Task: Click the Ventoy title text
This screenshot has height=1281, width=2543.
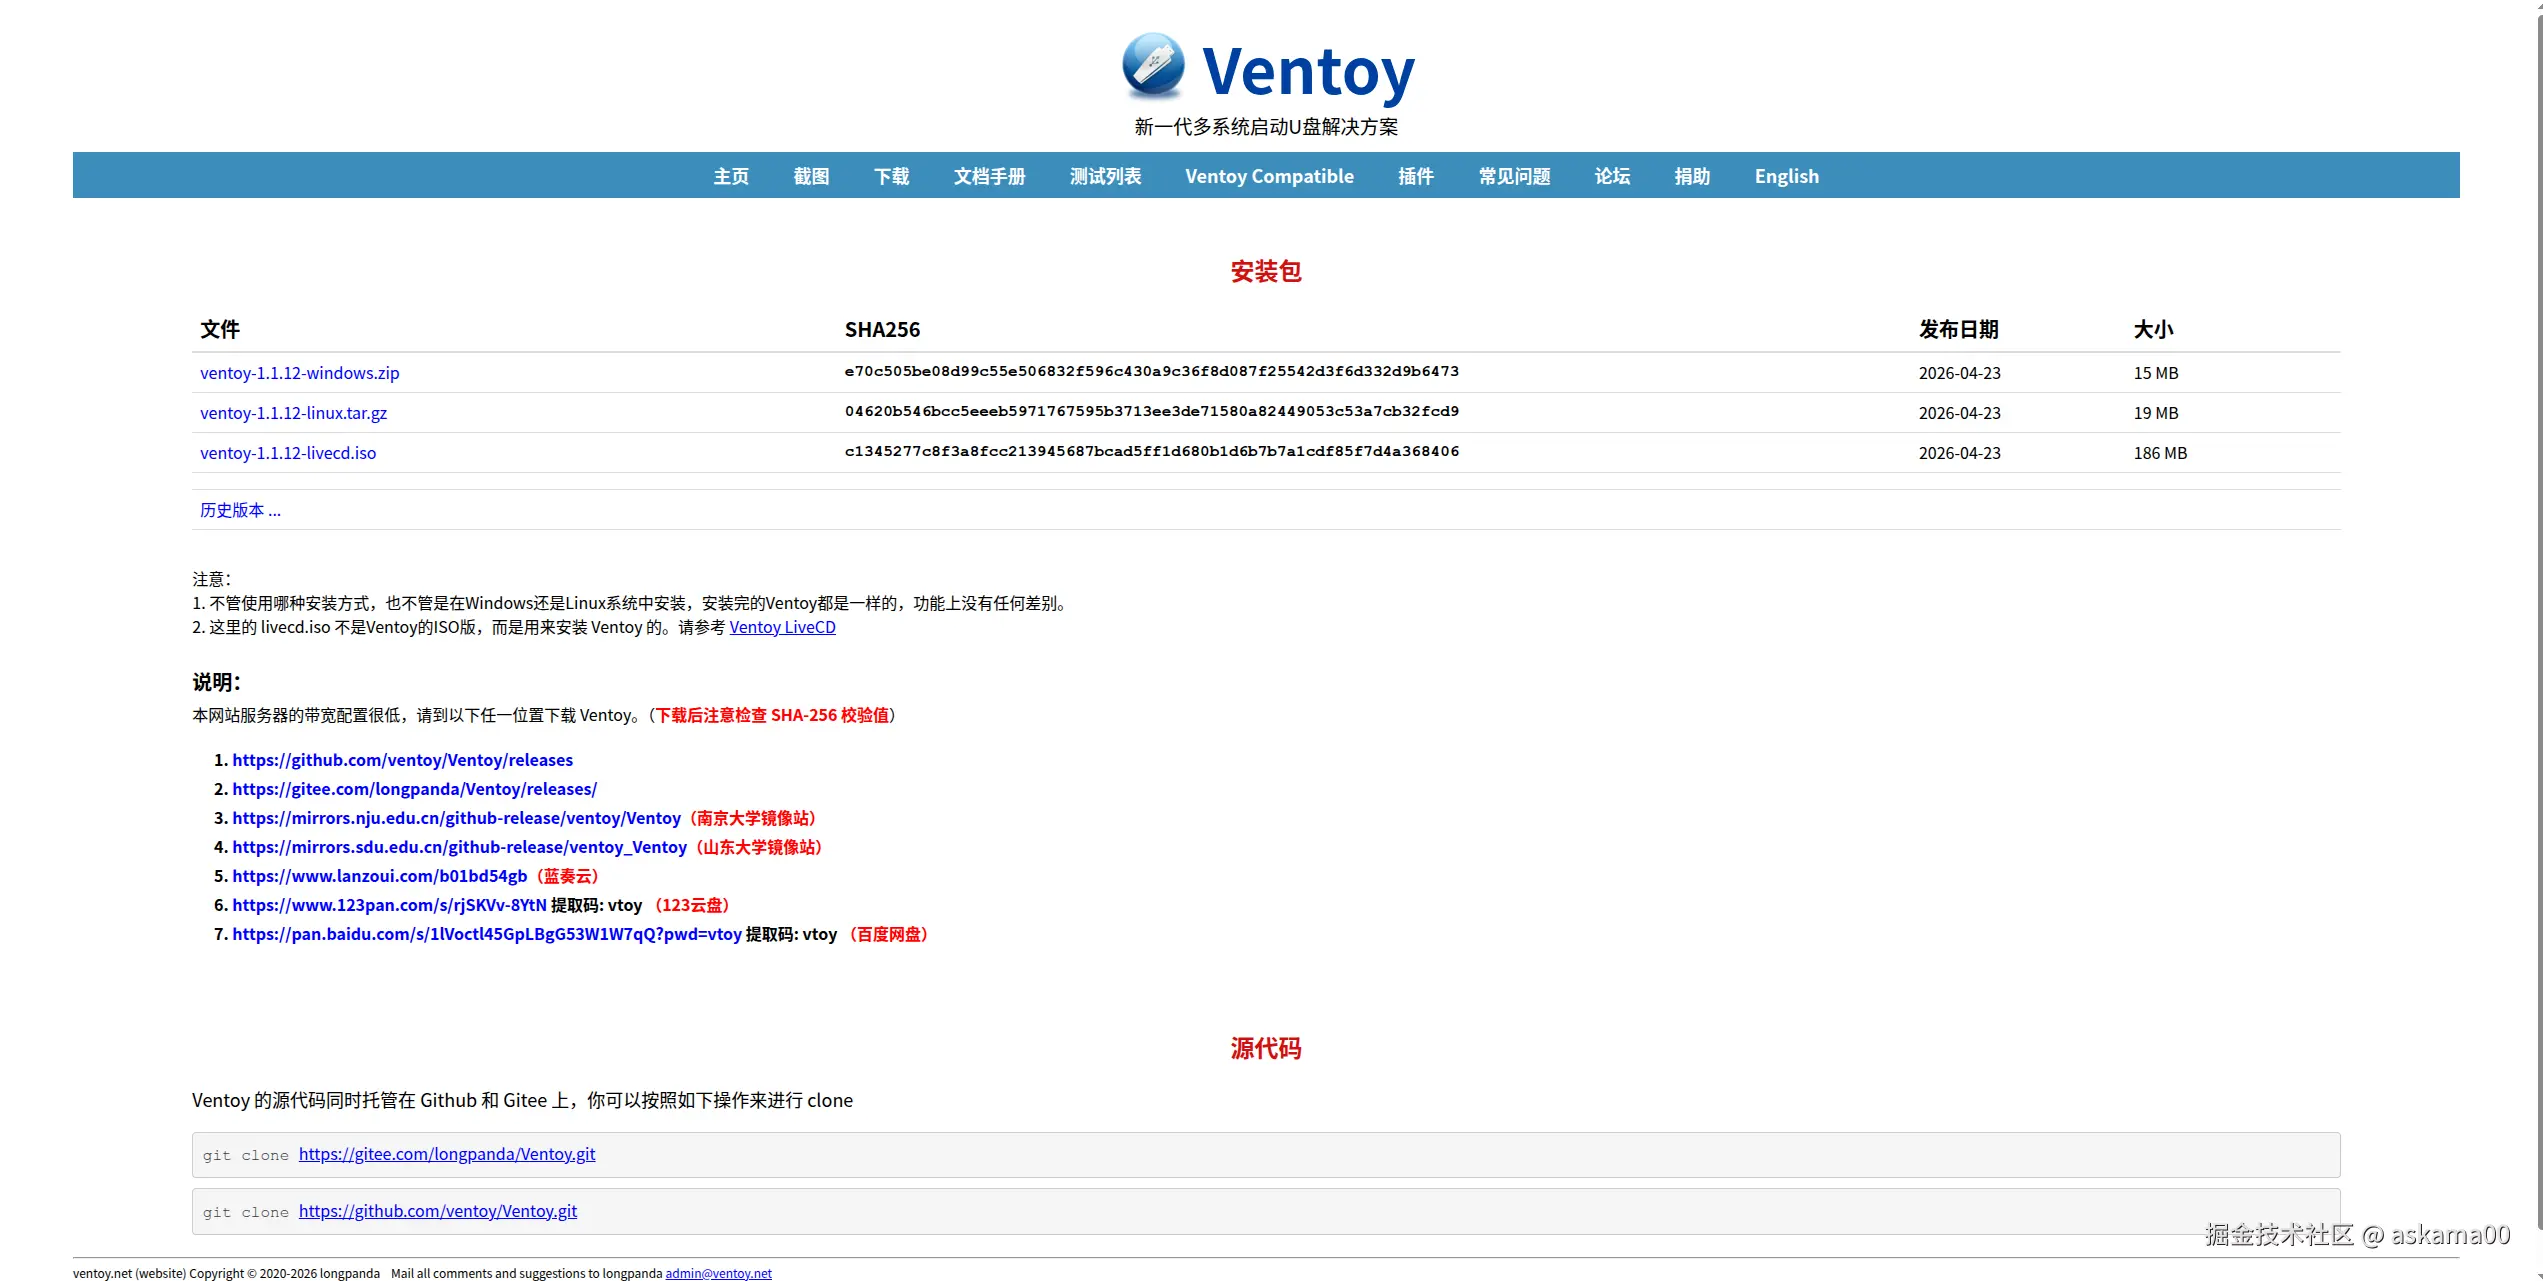Action: [1308, 71]
